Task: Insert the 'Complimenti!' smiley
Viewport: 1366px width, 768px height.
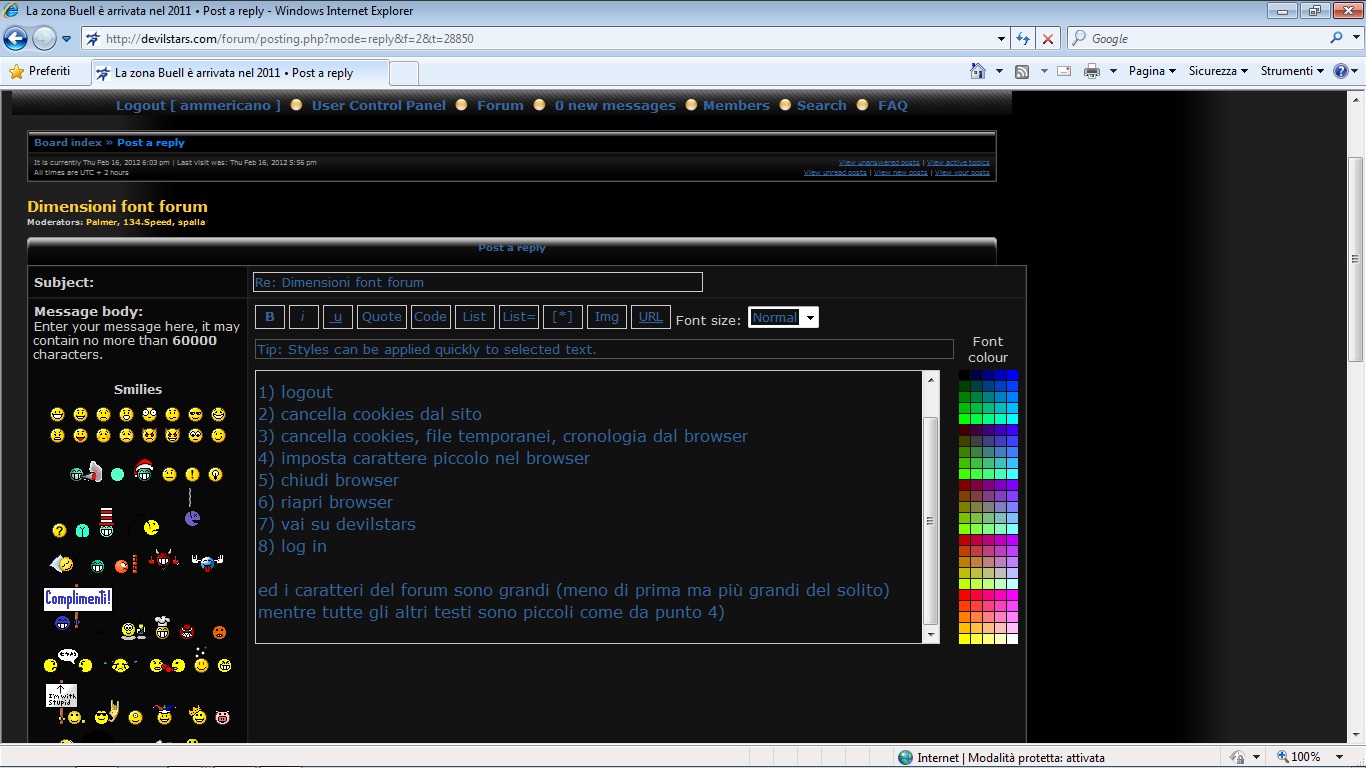Action: pos(77,599)
